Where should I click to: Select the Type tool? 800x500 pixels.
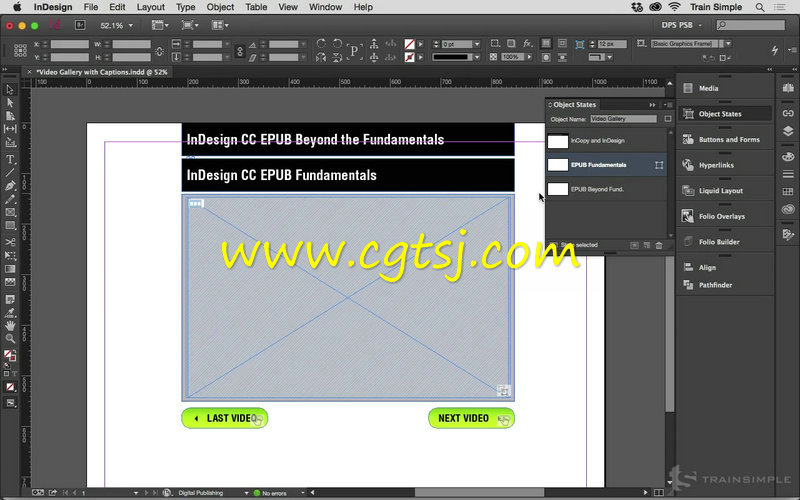[x=10, y=159]
